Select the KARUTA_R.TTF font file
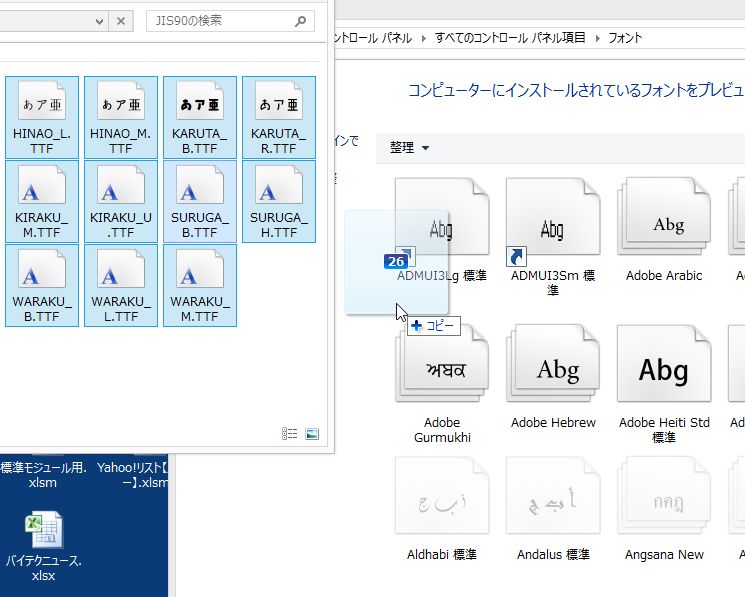The image size is (745, 597). [x=278, y=117]
